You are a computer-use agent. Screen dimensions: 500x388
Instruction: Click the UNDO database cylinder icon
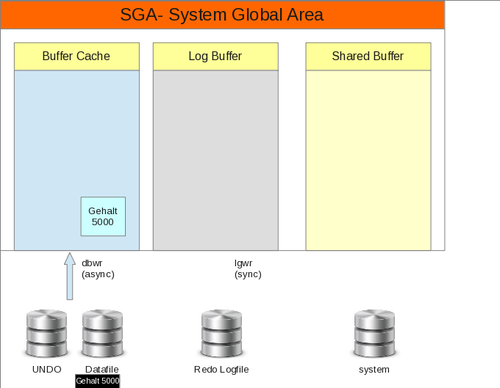tap(47, 333)
